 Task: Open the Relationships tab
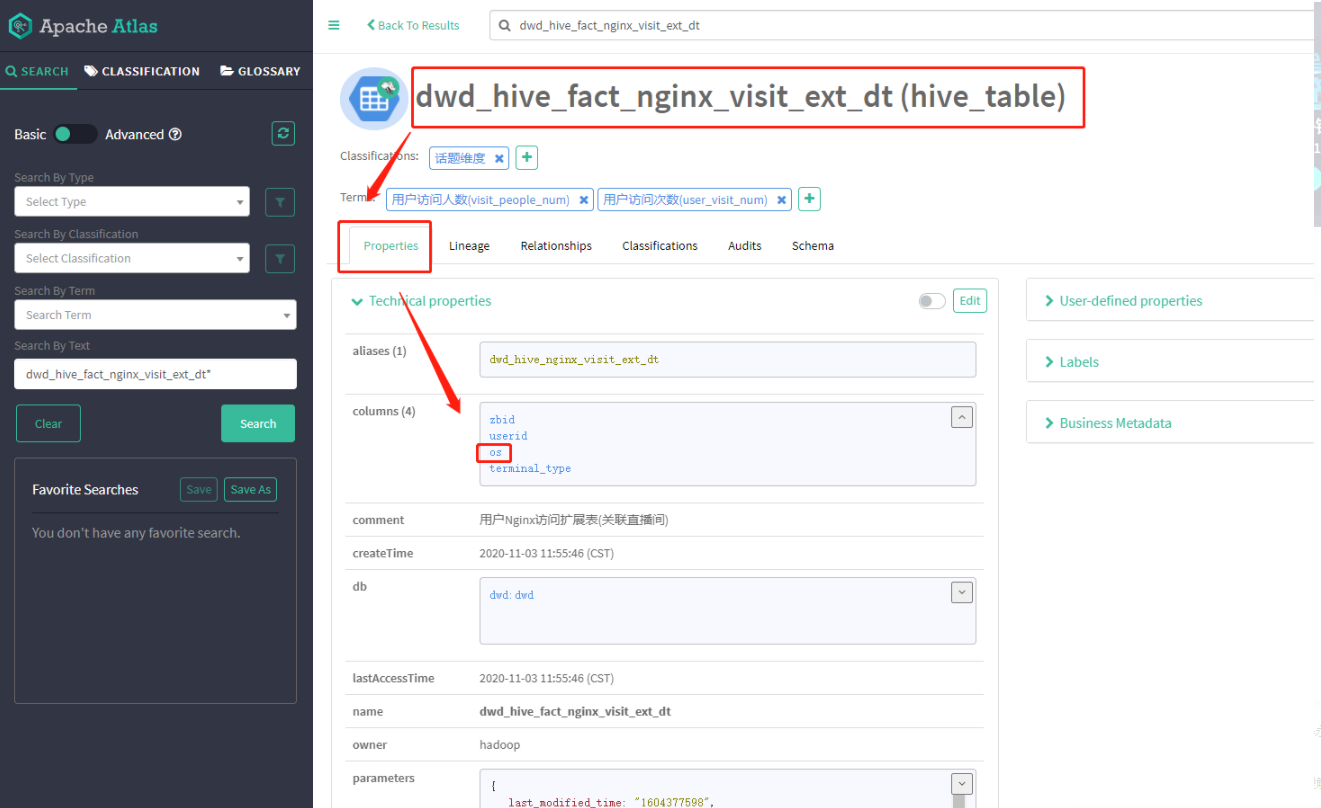[x=556, y=246]
